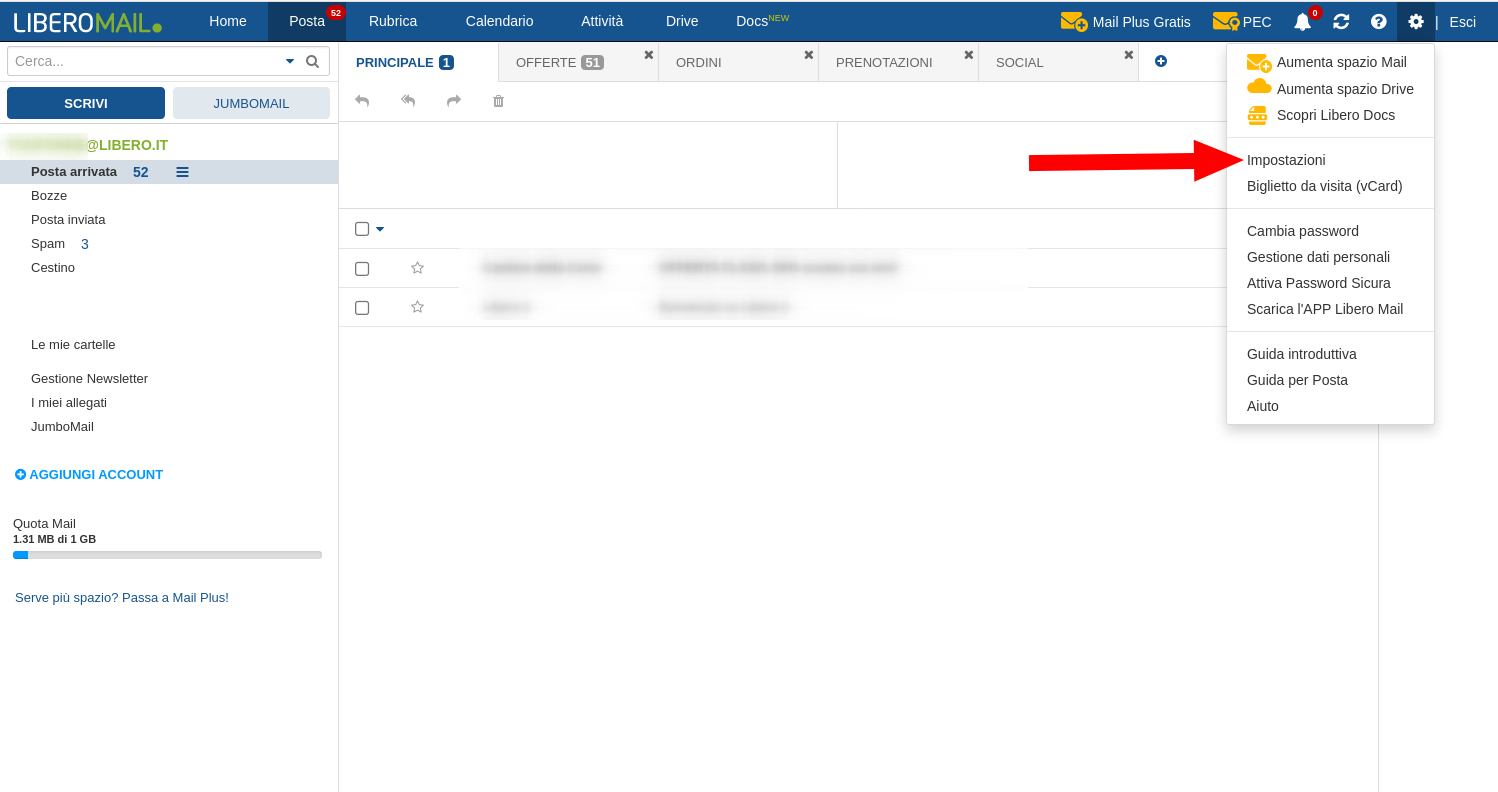Viewport: 1498px width, 792px height.
Task: Refresh mail with the sync icon
Action: [x=1341, y=21]
